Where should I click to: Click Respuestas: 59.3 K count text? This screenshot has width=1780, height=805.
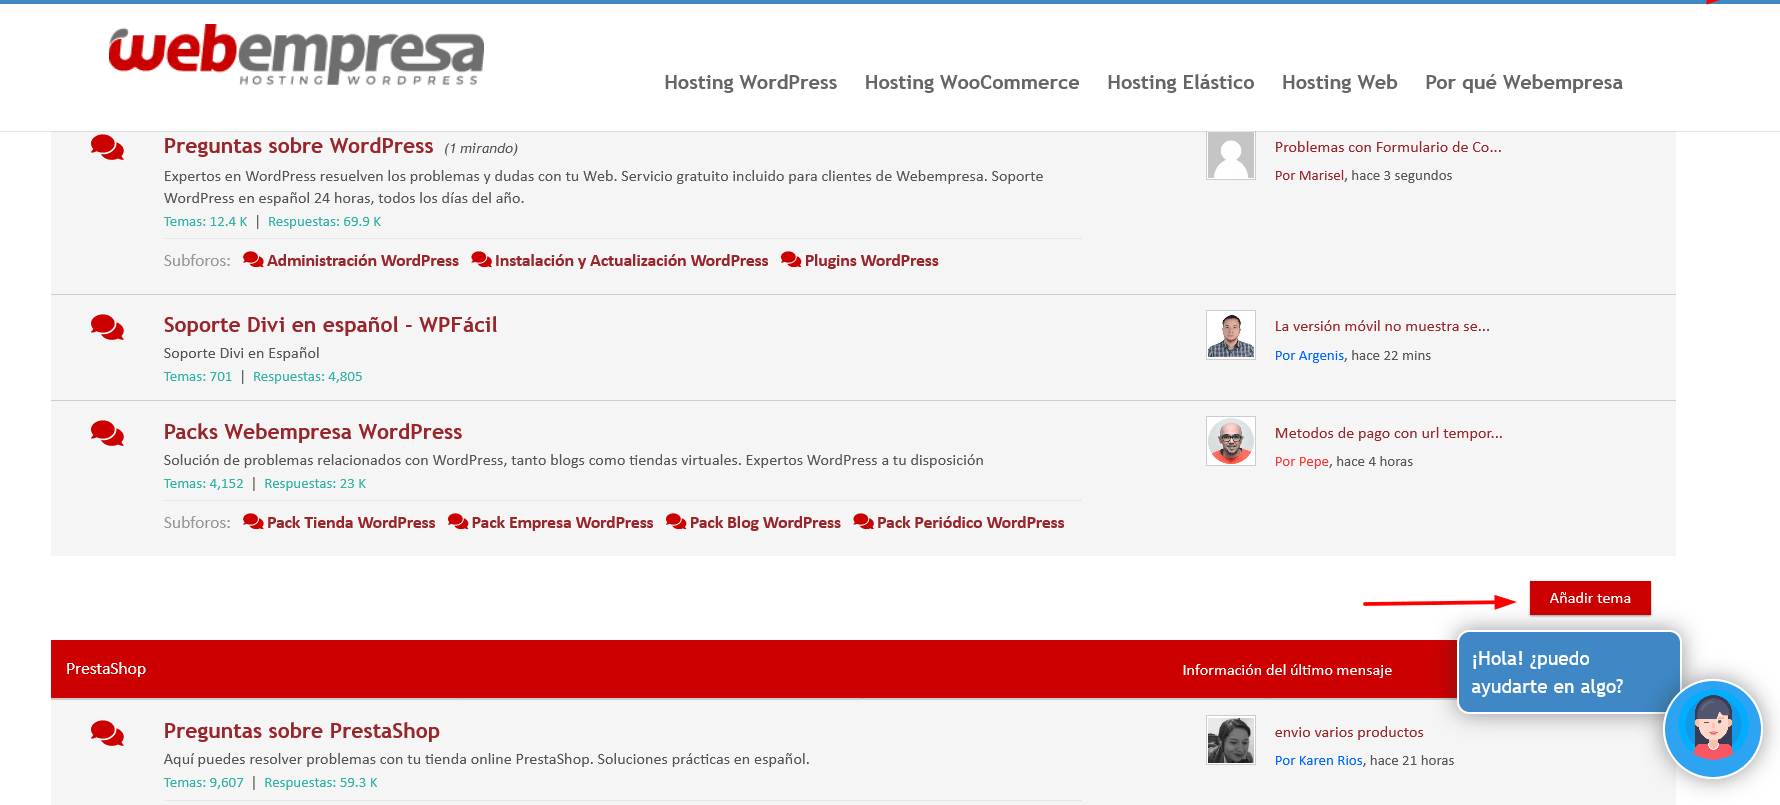[x=321, y=783]
